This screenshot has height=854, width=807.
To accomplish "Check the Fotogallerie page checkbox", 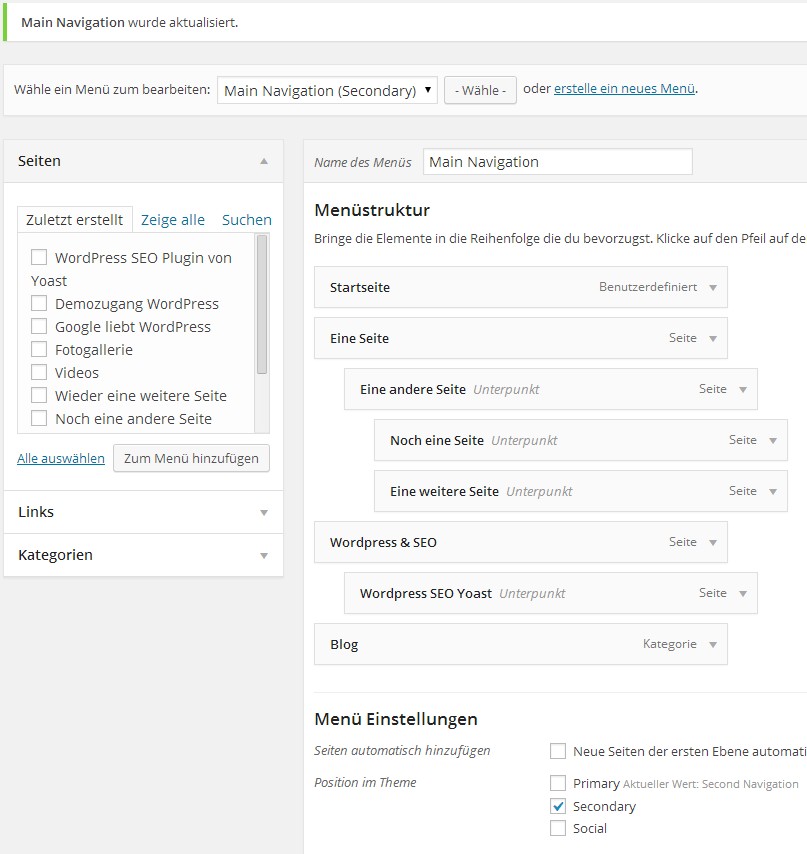I will point(39,349).
